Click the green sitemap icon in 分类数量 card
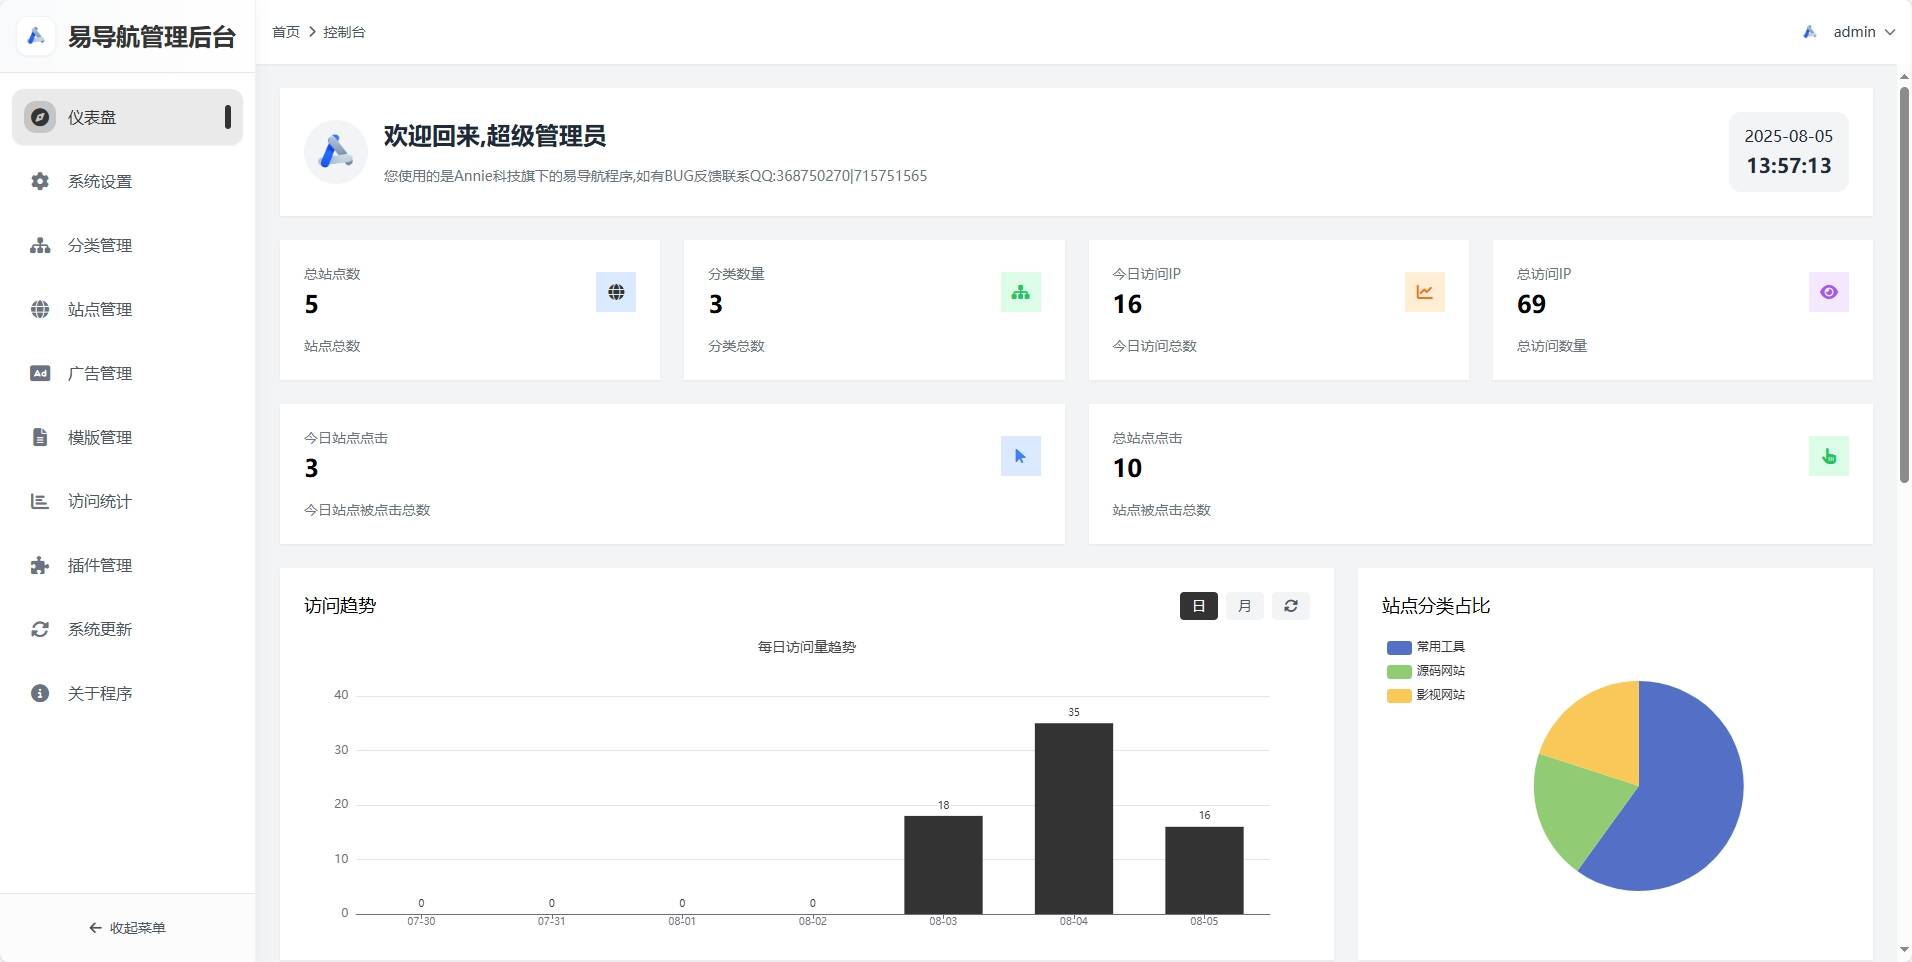The width and height of the screenshot is (1912, 962). [1020, 292]
